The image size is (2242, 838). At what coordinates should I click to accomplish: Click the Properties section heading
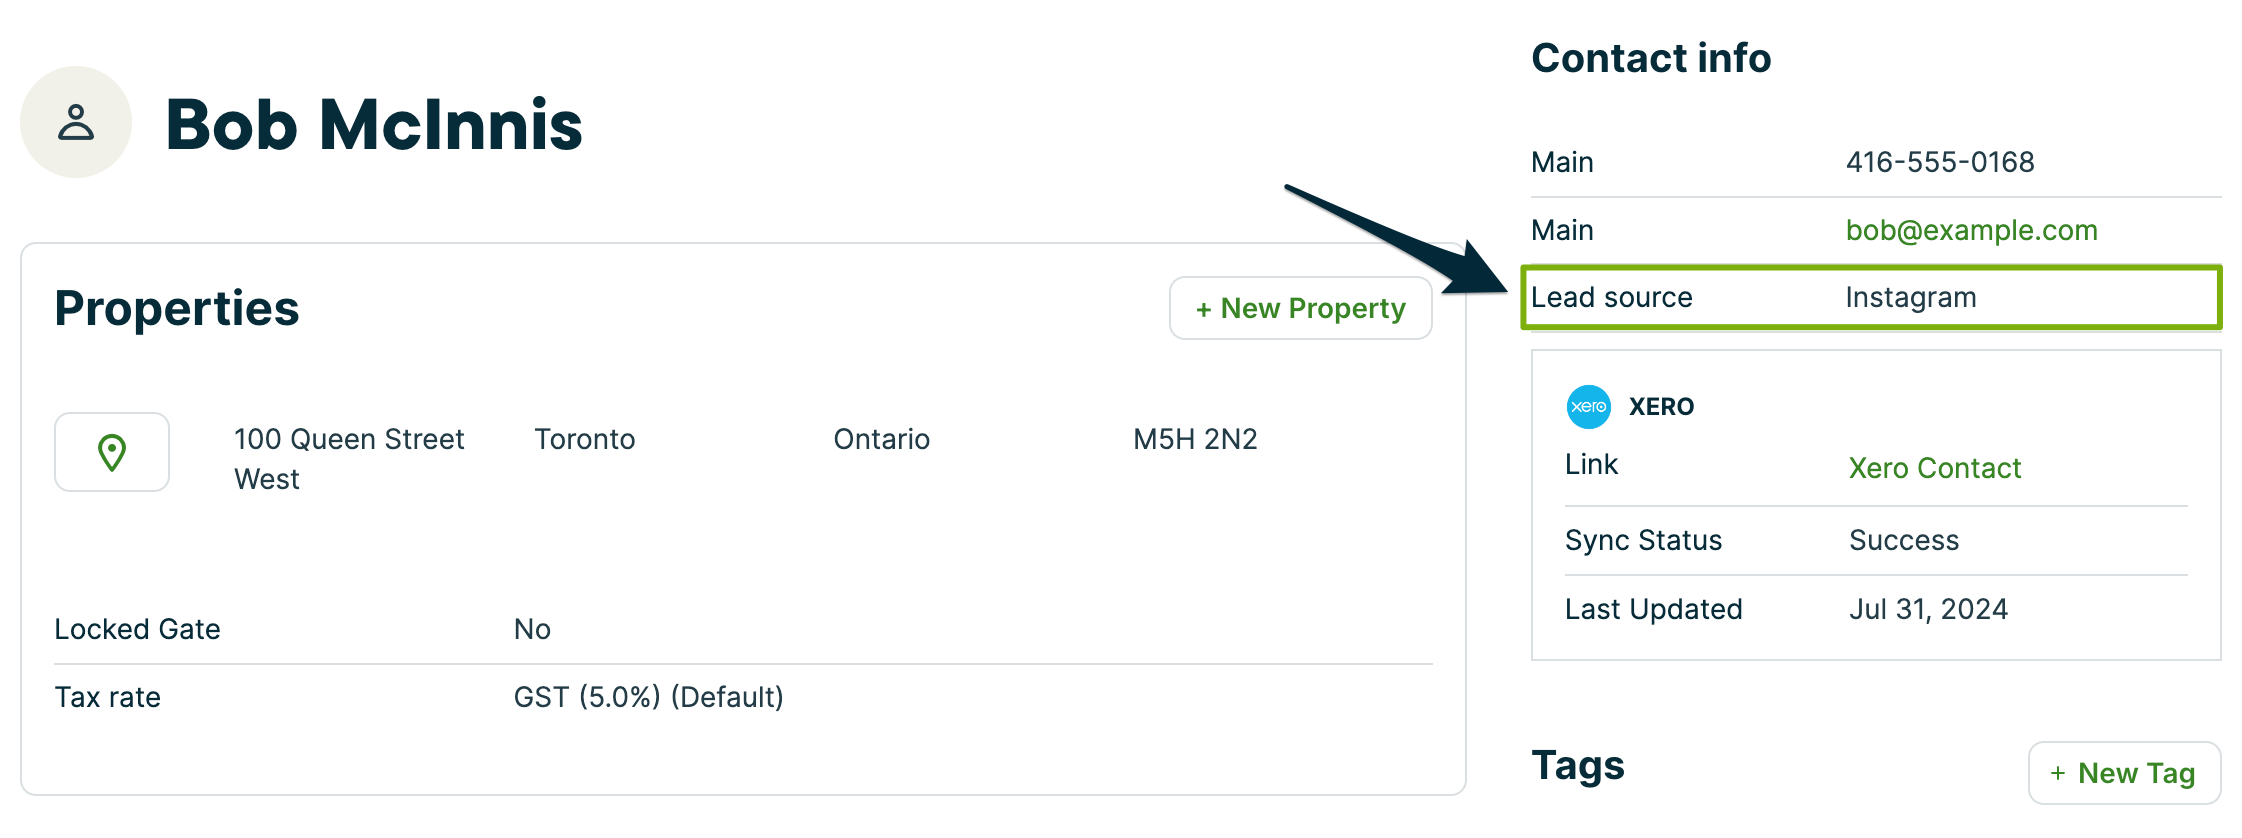tap(177, 308)
